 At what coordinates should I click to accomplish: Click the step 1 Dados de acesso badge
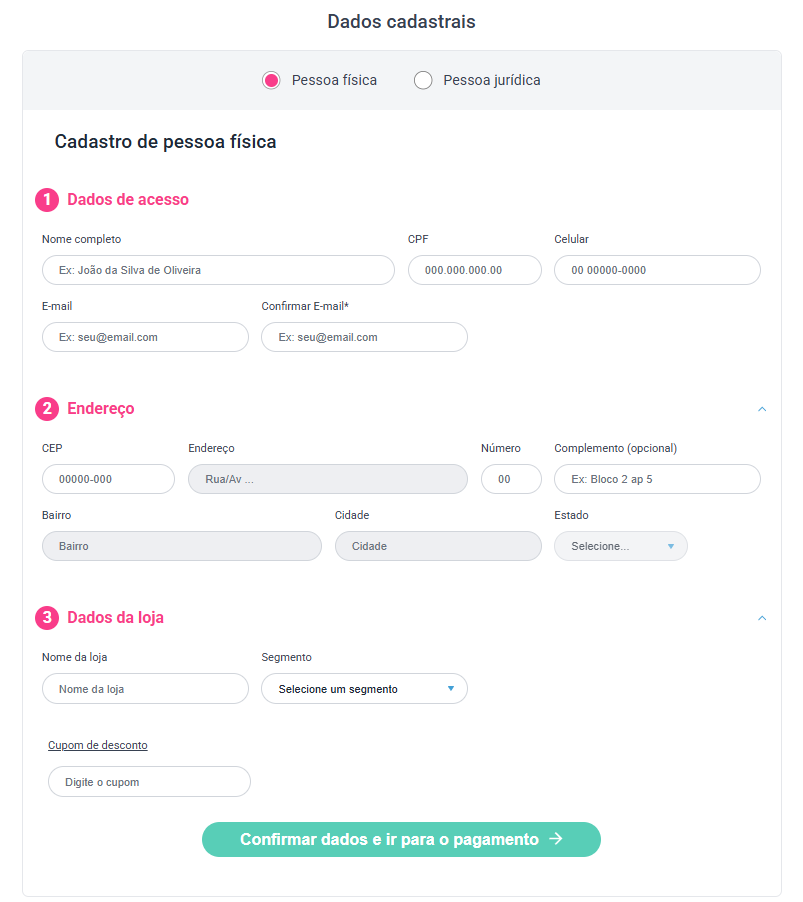point(47,200)
